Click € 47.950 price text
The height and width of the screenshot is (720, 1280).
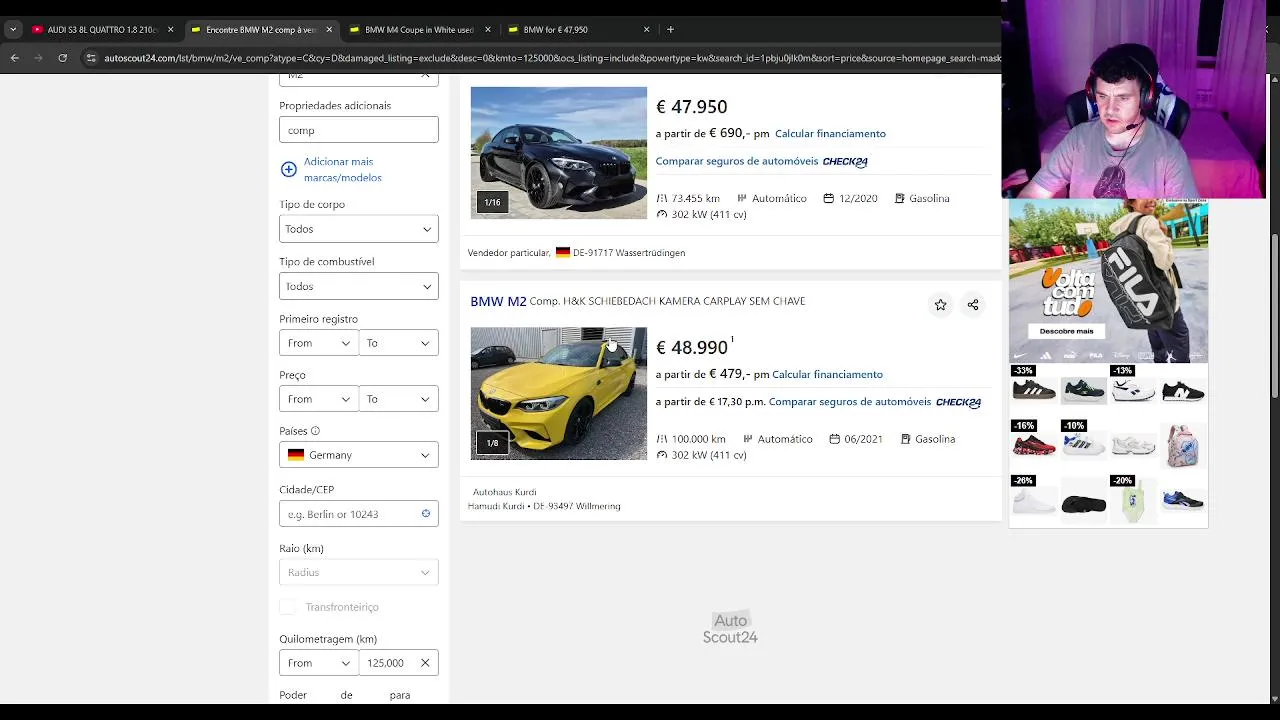[691, 107]
